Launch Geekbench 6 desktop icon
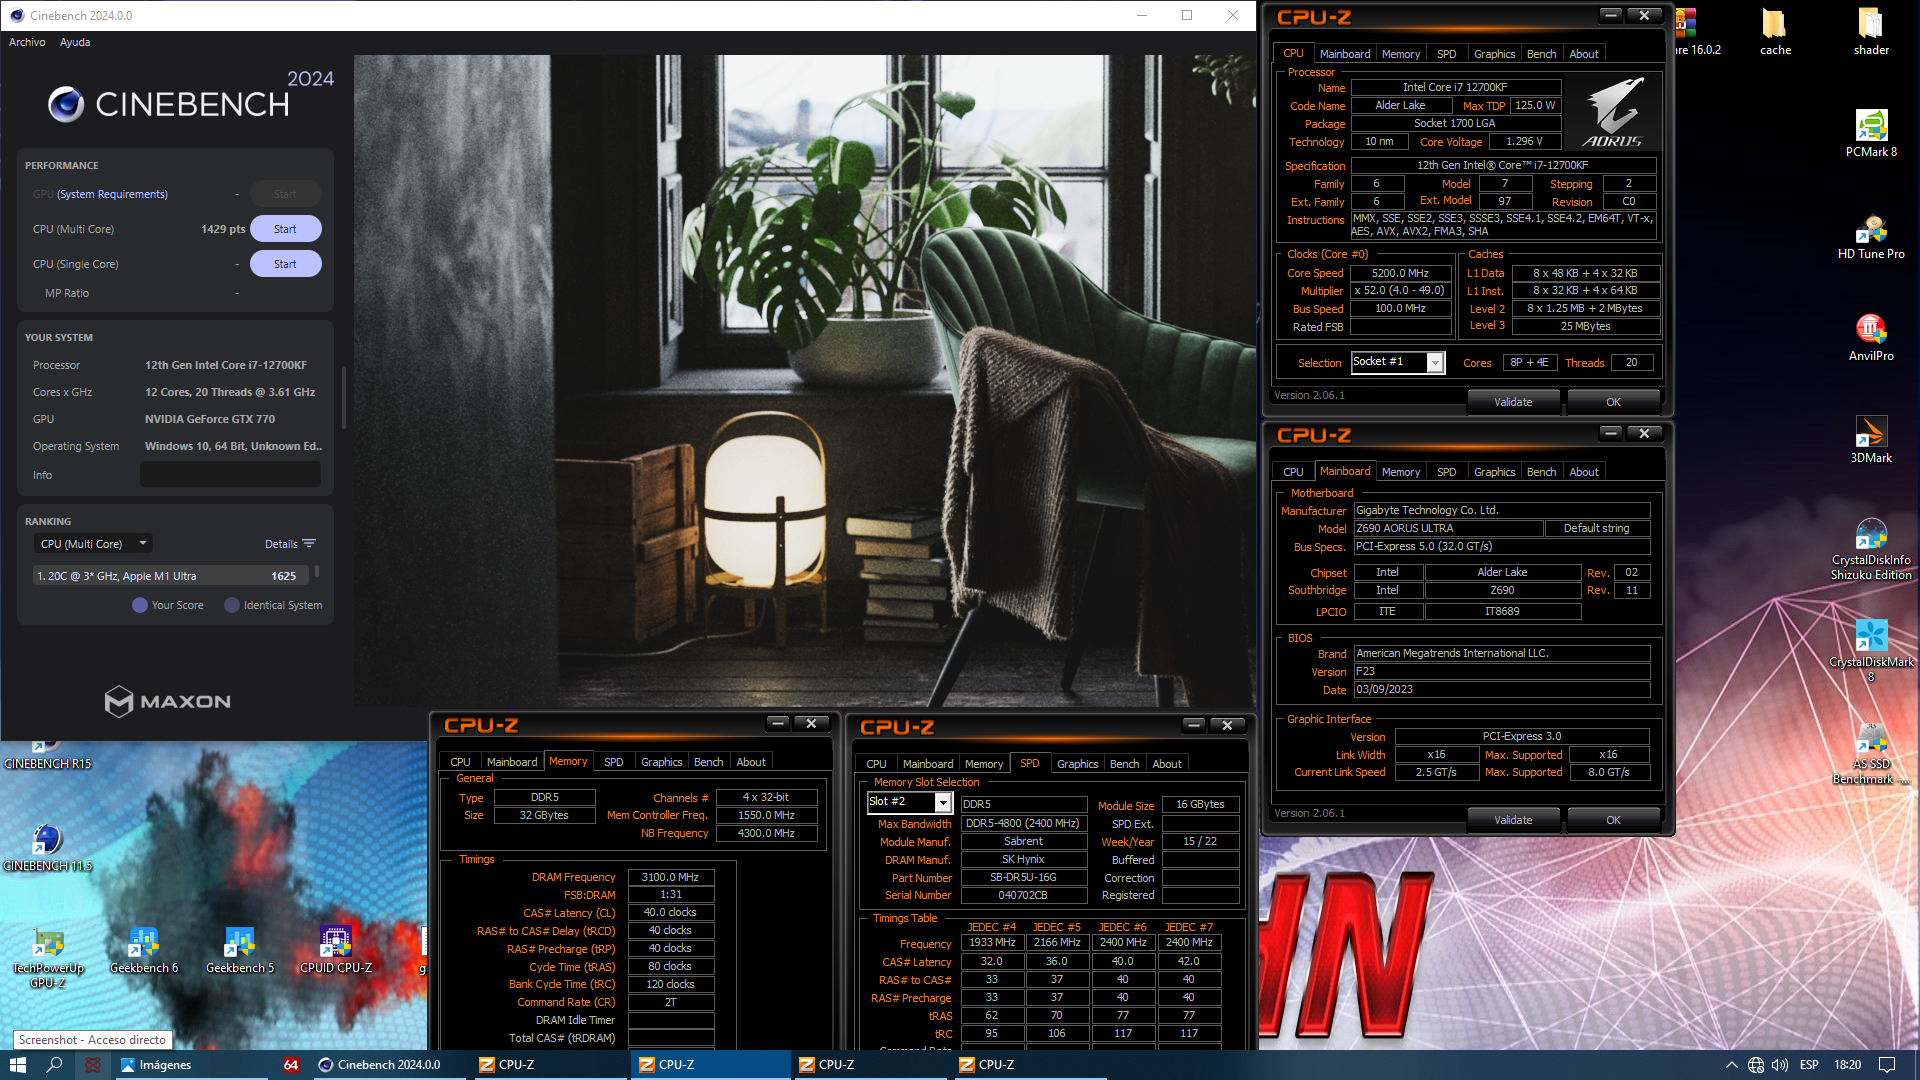1920x1080 pixels. click(143, 950)
